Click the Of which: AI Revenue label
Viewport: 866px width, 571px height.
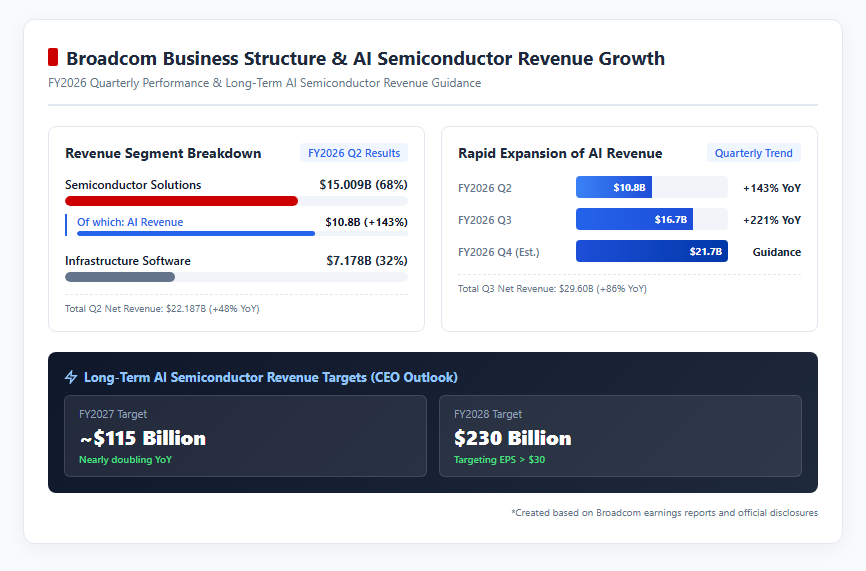click(130, 222)
